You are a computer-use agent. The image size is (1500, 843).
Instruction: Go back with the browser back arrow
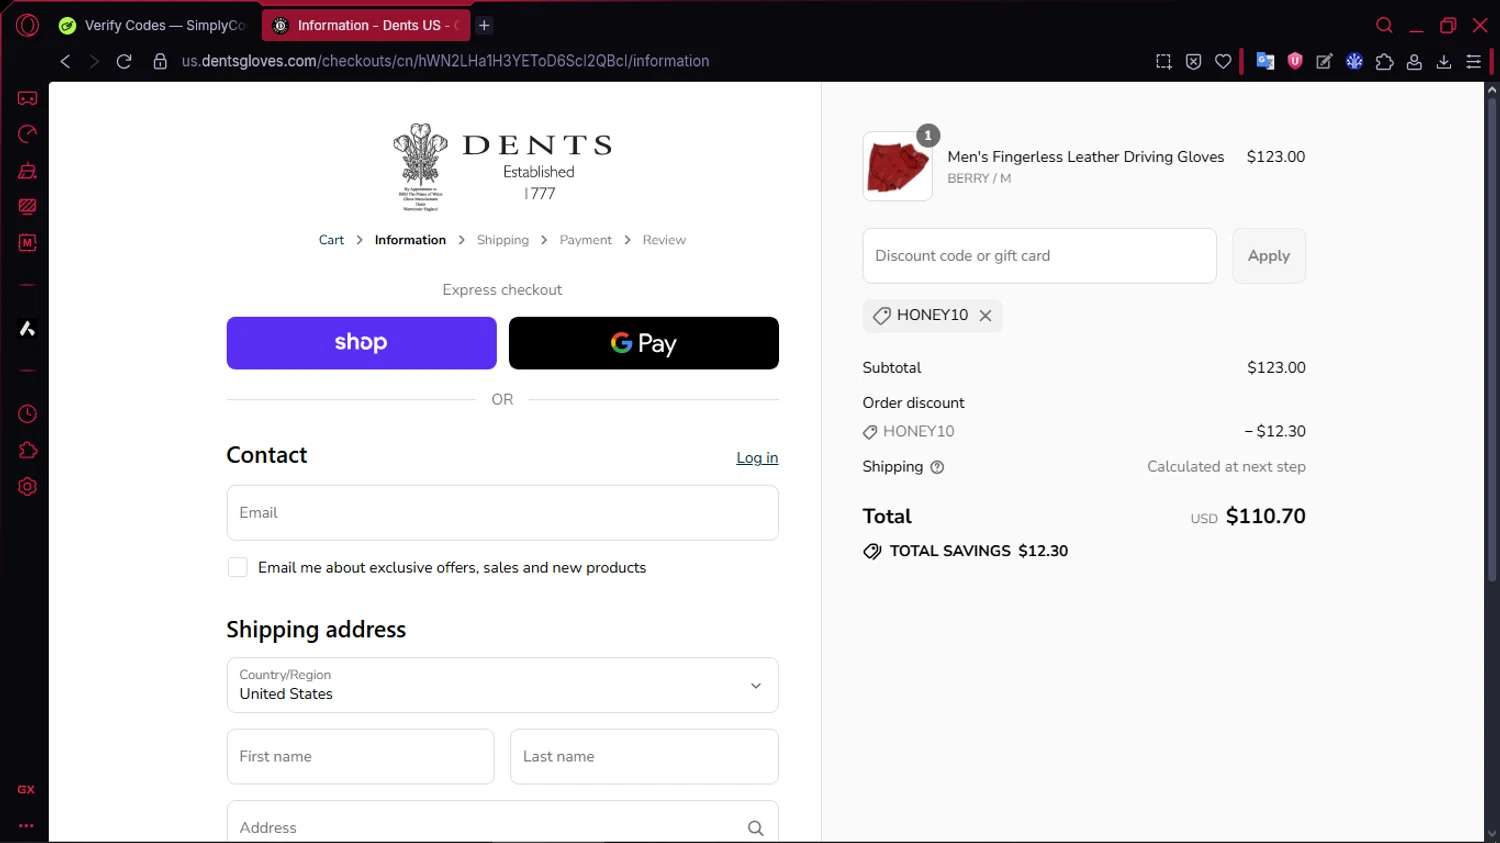coord(66,61)
